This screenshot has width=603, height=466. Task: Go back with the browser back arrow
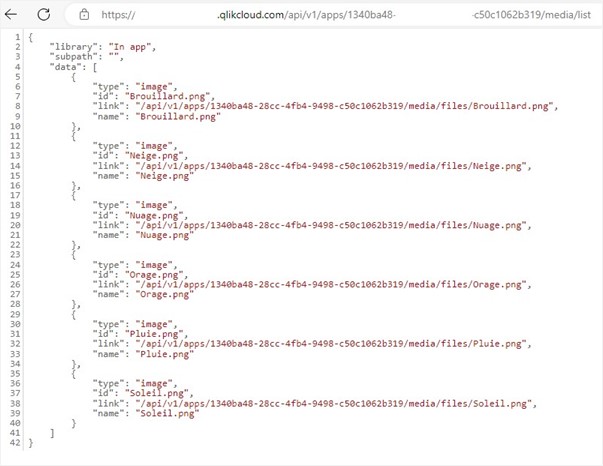[11, 15]
